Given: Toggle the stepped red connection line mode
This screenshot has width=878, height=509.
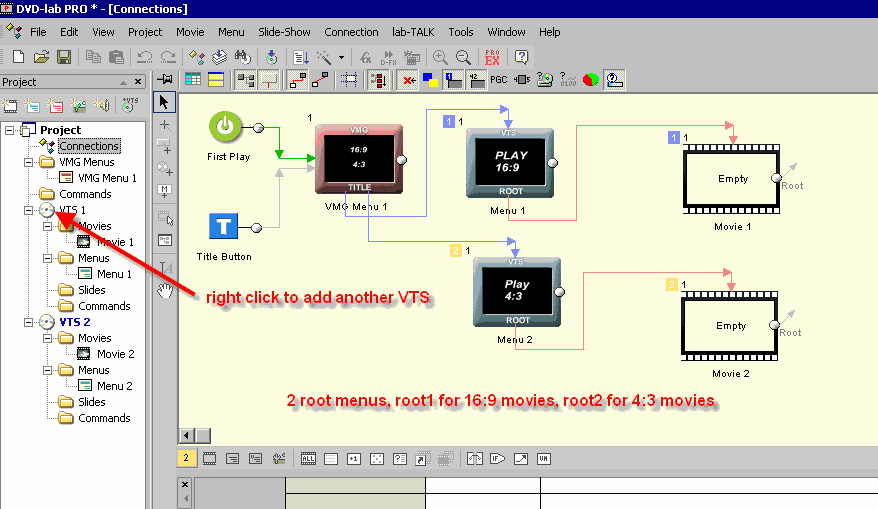Looking at the screenshot, I should point(297,80).
